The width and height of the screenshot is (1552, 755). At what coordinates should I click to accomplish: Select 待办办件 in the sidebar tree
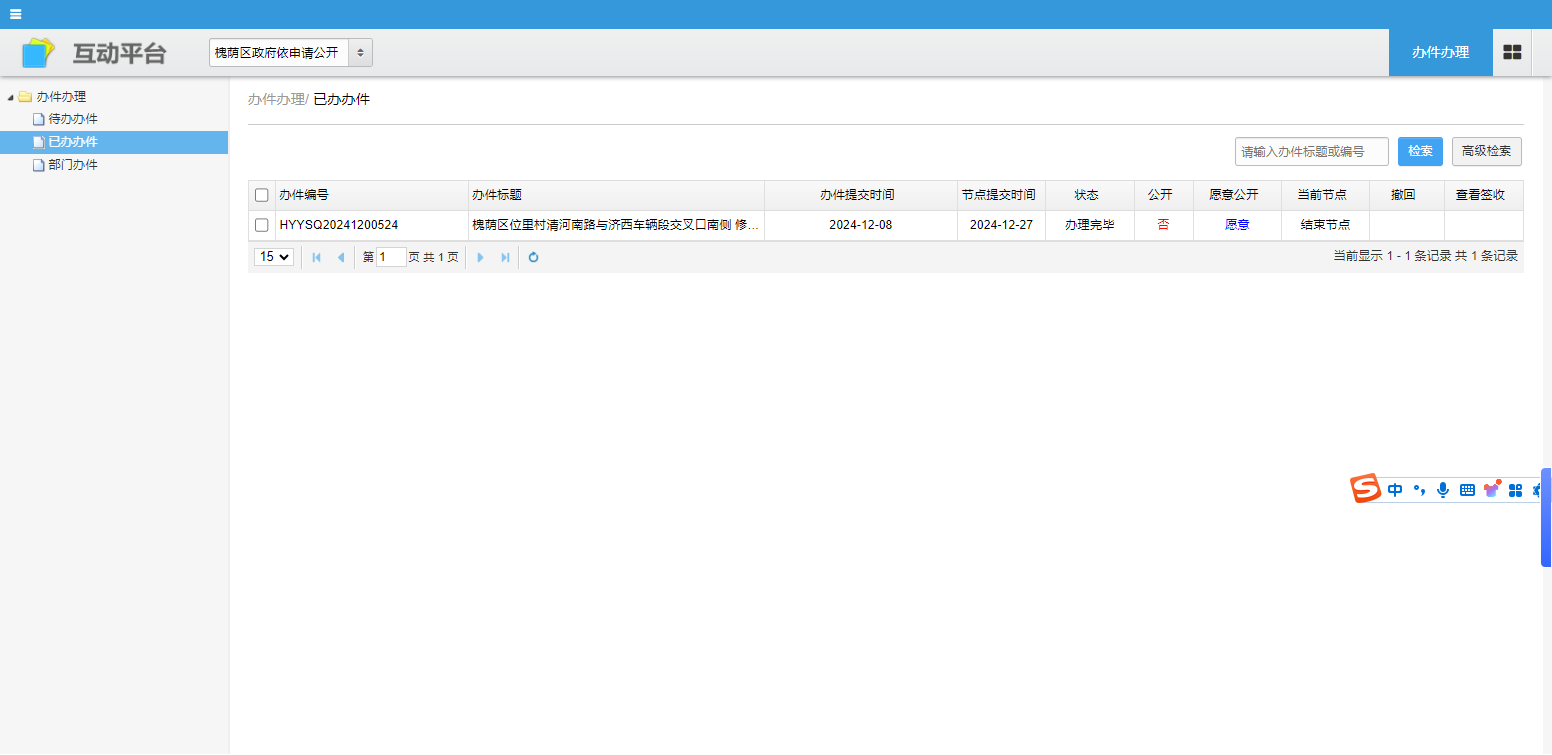(x=72, y=119)
